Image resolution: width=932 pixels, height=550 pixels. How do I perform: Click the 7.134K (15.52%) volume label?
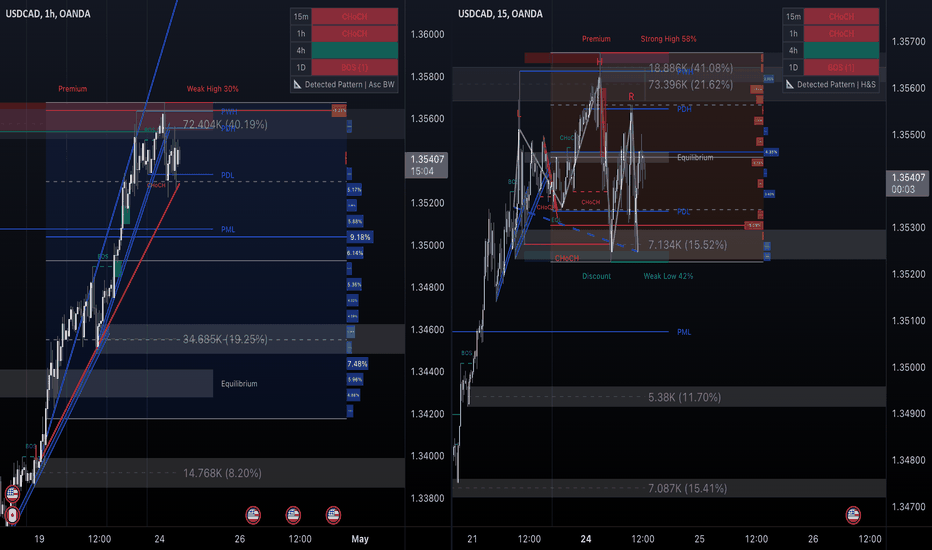pos(687,245)
